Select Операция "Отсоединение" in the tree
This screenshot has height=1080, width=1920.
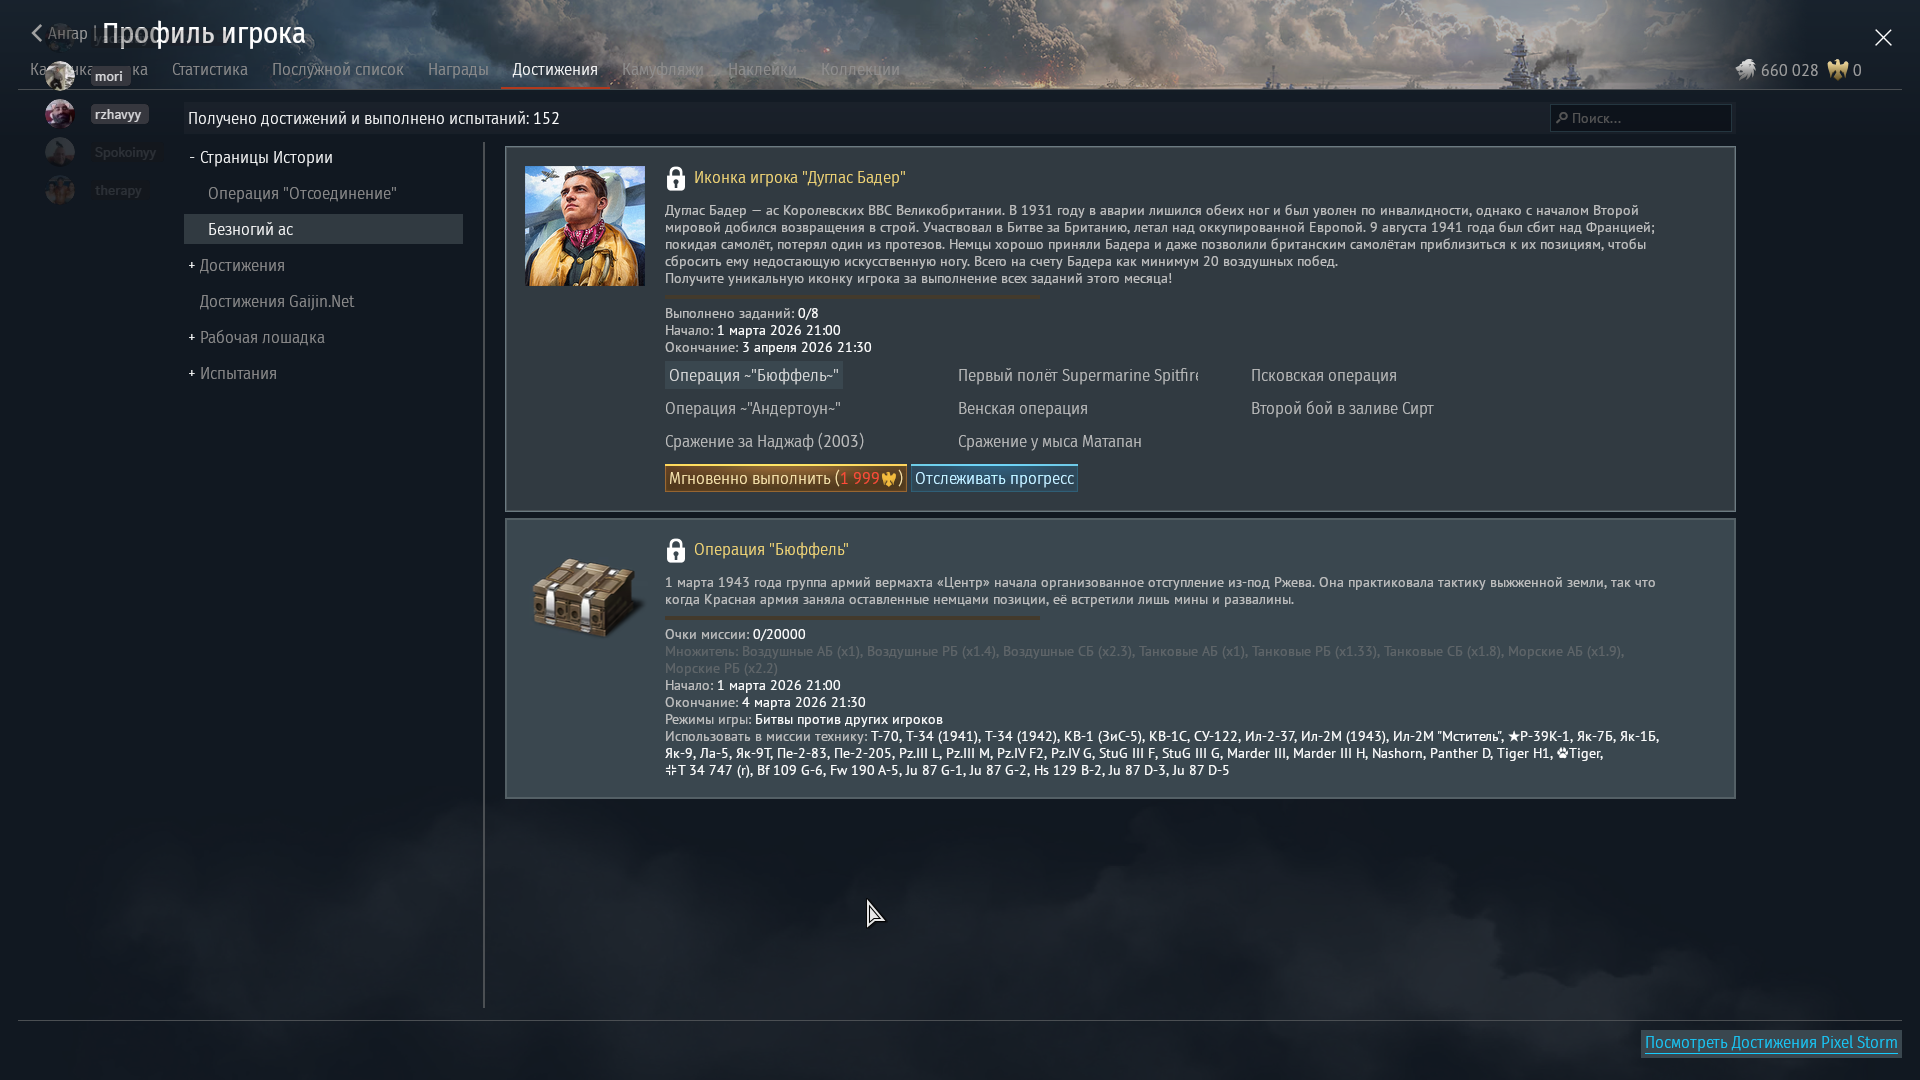click(x=302, y=194)
